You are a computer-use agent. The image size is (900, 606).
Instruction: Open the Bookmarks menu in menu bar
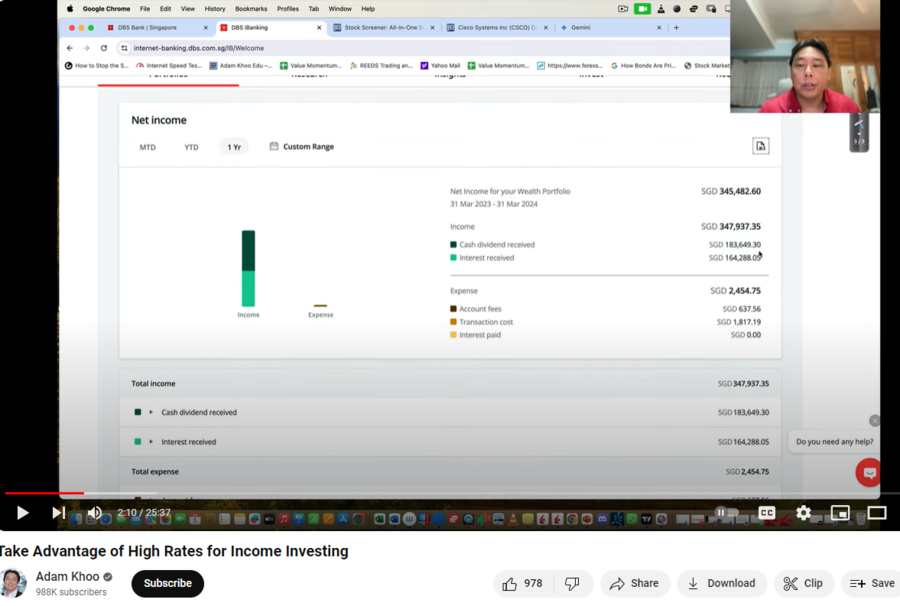[250, 9]
